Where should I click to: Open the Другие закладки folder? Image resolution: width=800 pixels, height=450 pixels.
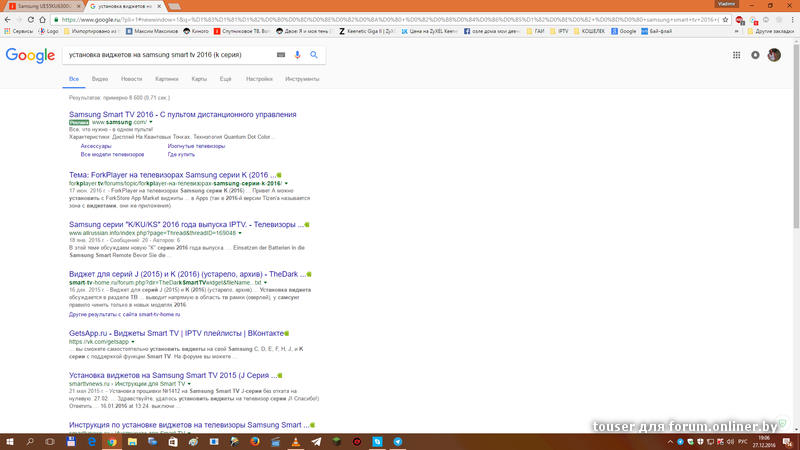tap(770, 31)
